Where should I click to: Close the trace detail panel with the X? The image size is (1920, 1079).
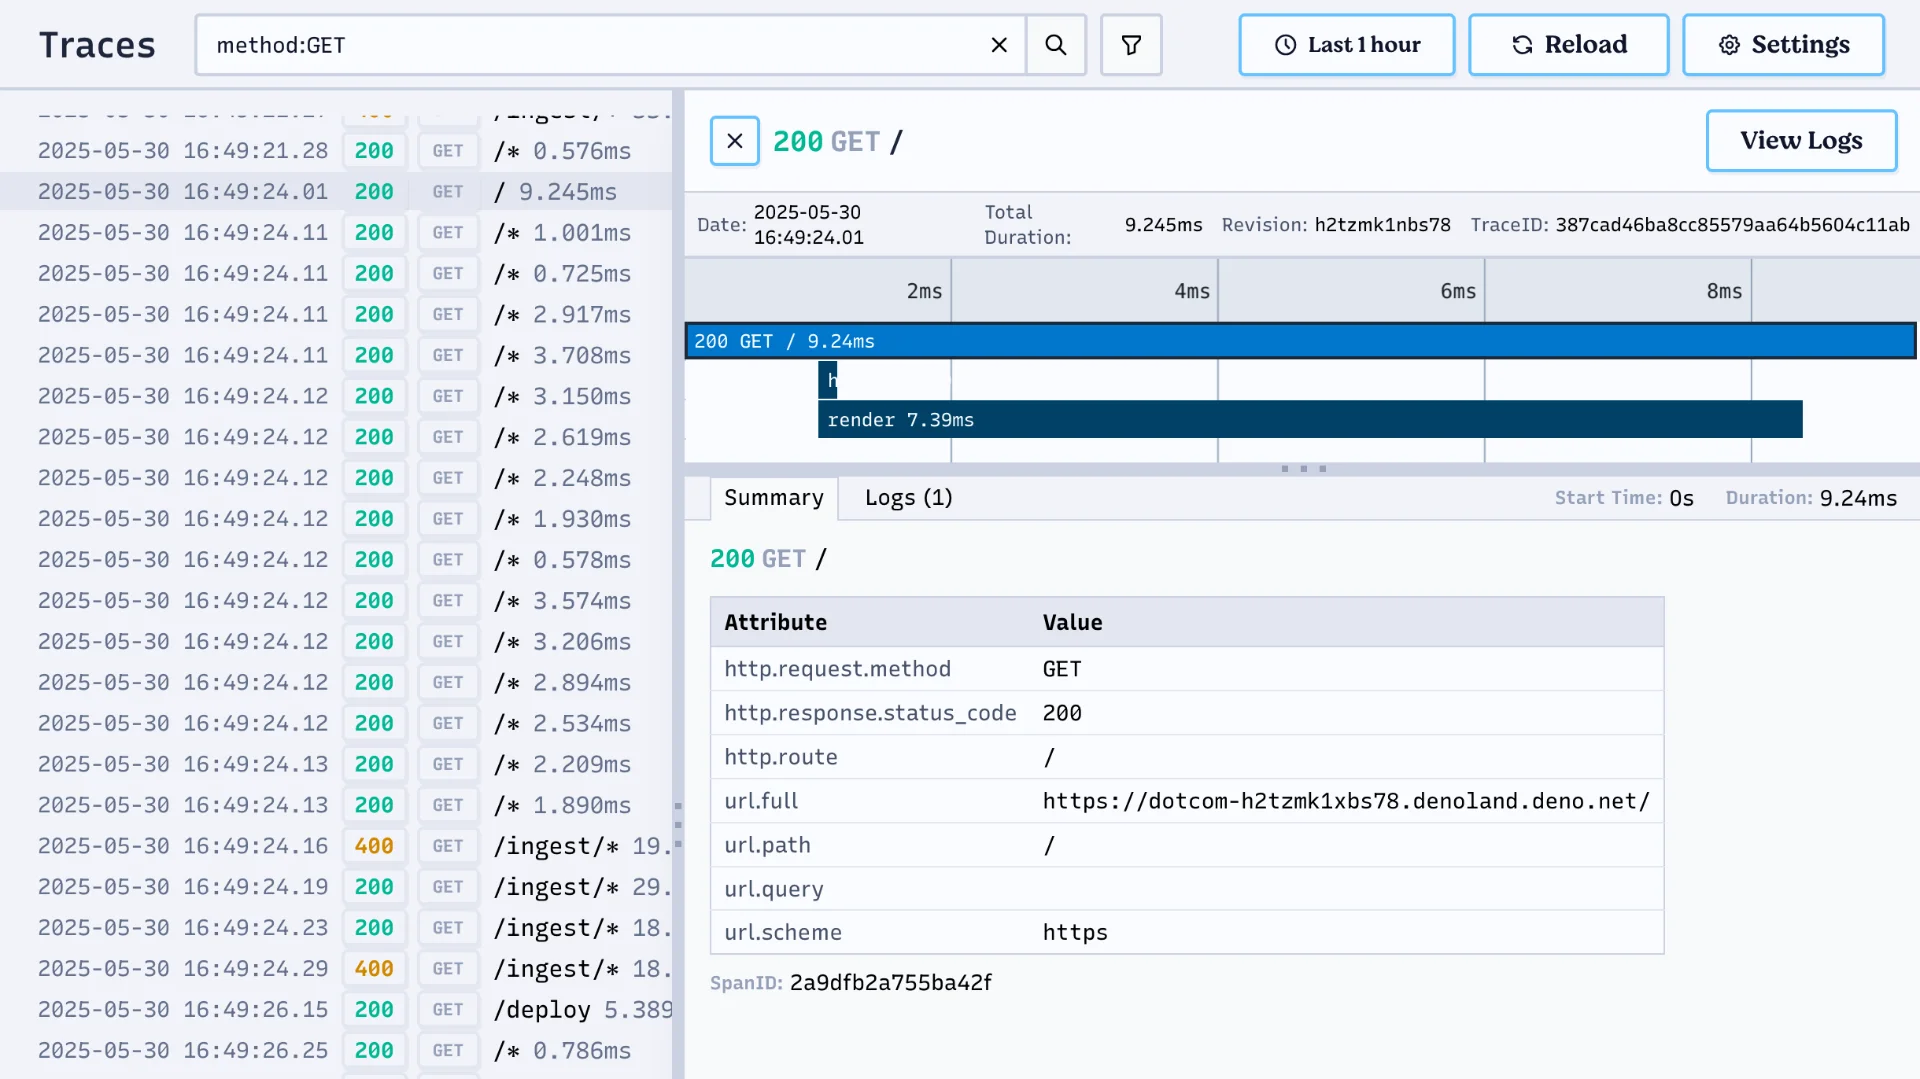[734, 140]
